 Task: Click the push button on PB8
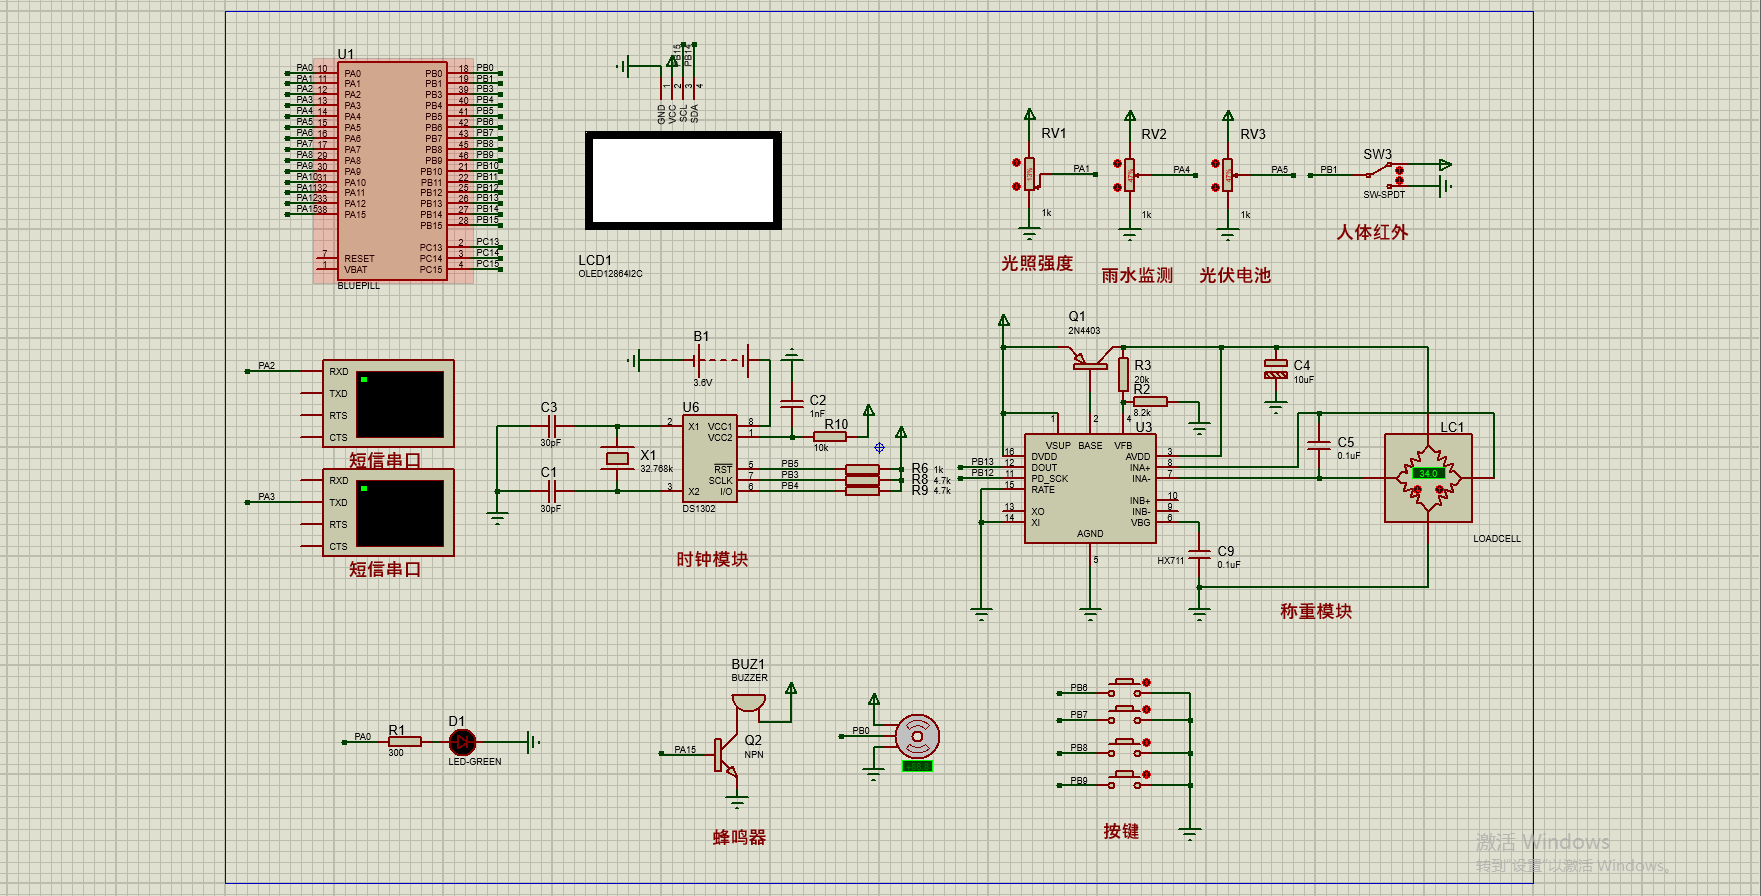tap(1126, 748)
